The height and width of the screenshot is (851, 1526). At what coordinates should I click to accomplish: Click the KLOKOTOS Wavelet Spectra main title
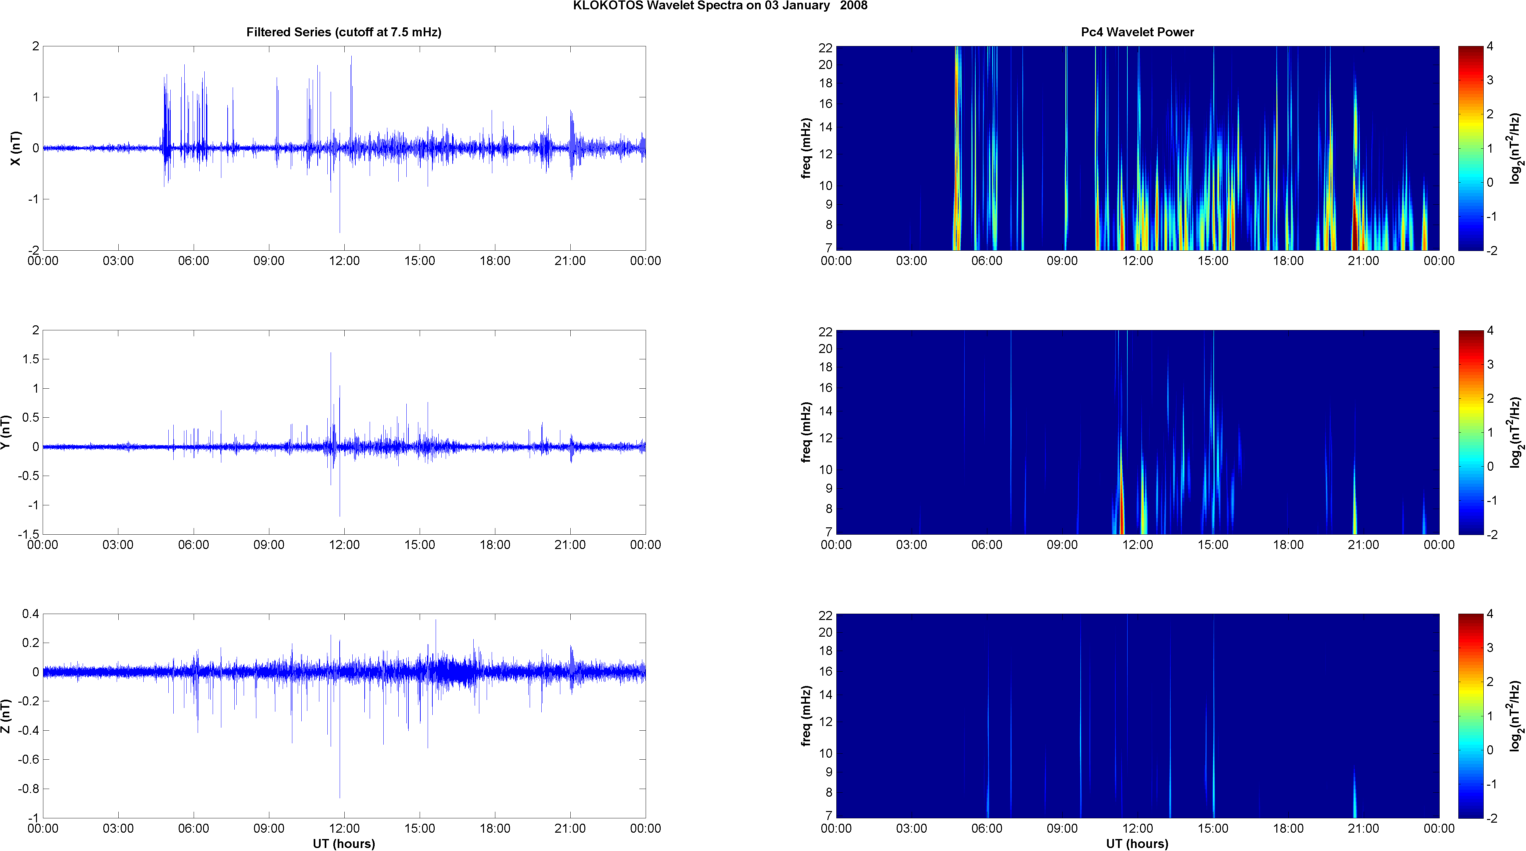tap(720, 6)
